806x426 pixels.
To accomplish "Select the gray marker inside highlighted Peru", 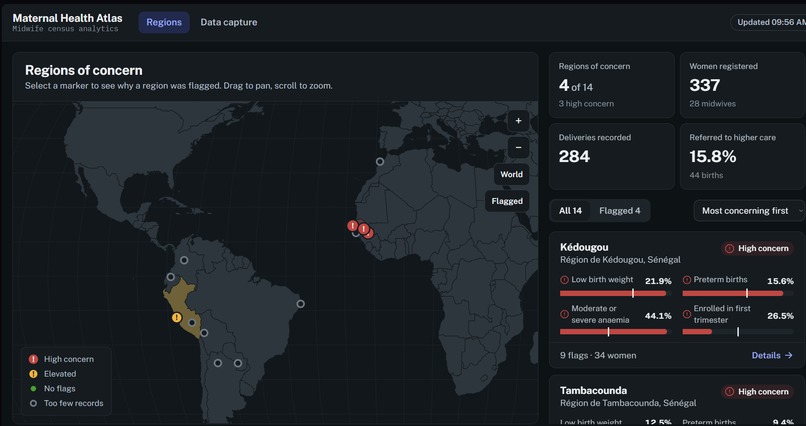I will point(192,323).
